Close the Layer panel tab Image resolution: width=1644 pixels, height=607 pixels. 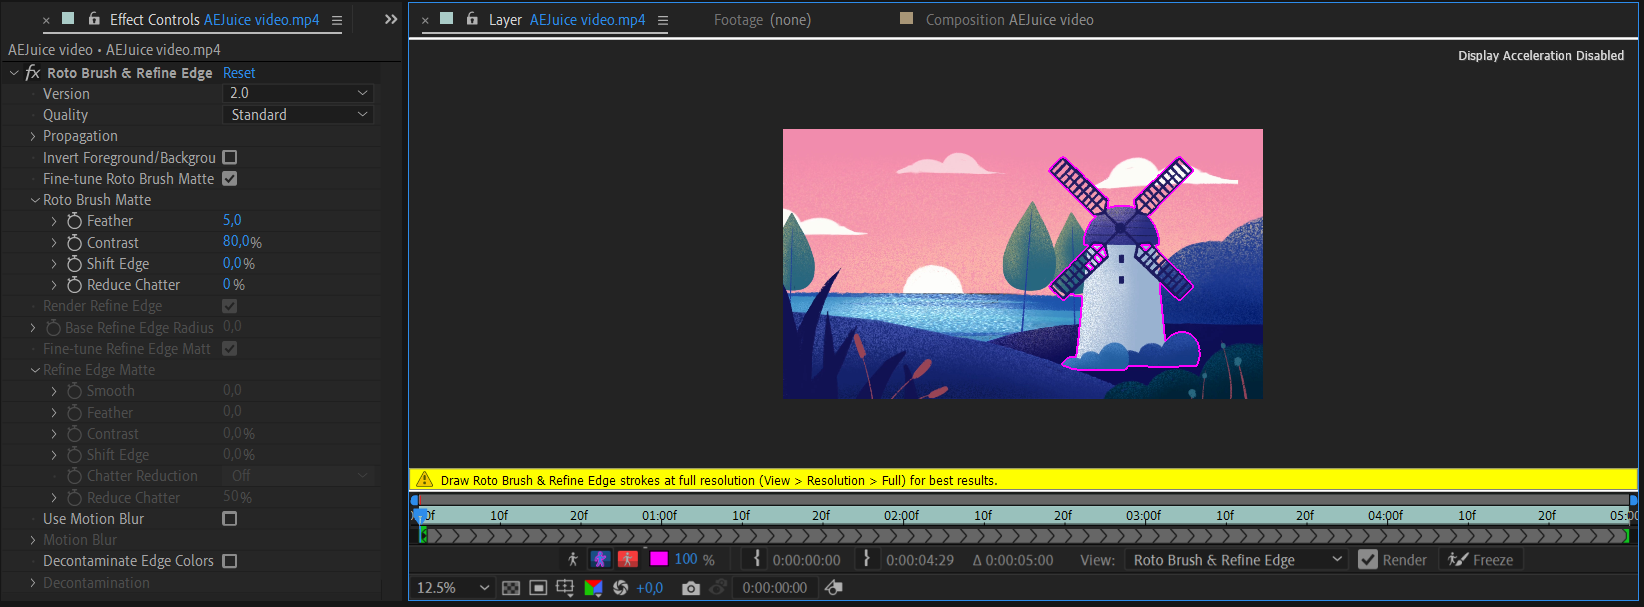425,20
